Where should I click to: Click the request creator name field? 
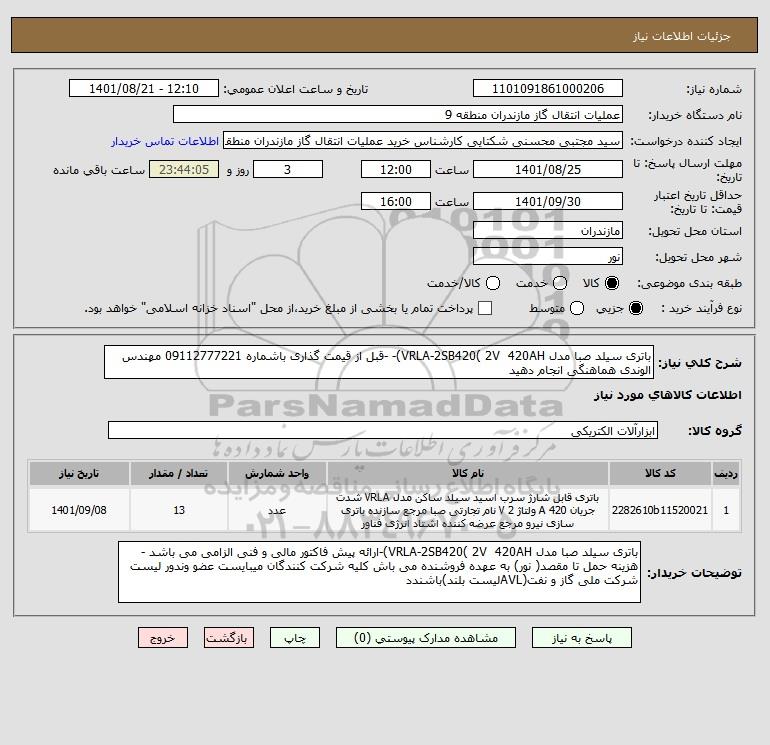click(x=423, y=141)
